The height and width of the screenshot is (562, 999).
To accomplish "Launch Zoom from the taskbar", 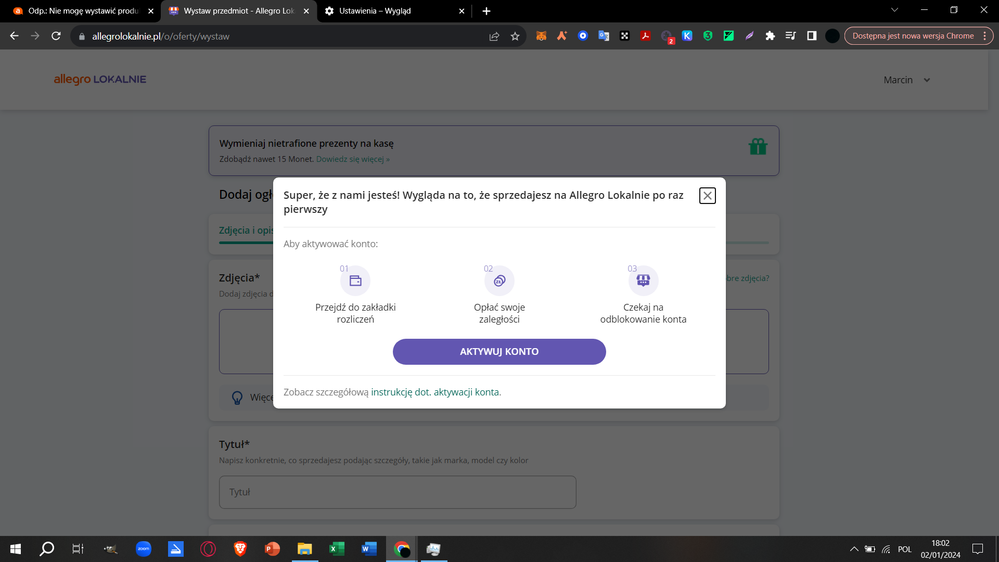I will [143, 549].
